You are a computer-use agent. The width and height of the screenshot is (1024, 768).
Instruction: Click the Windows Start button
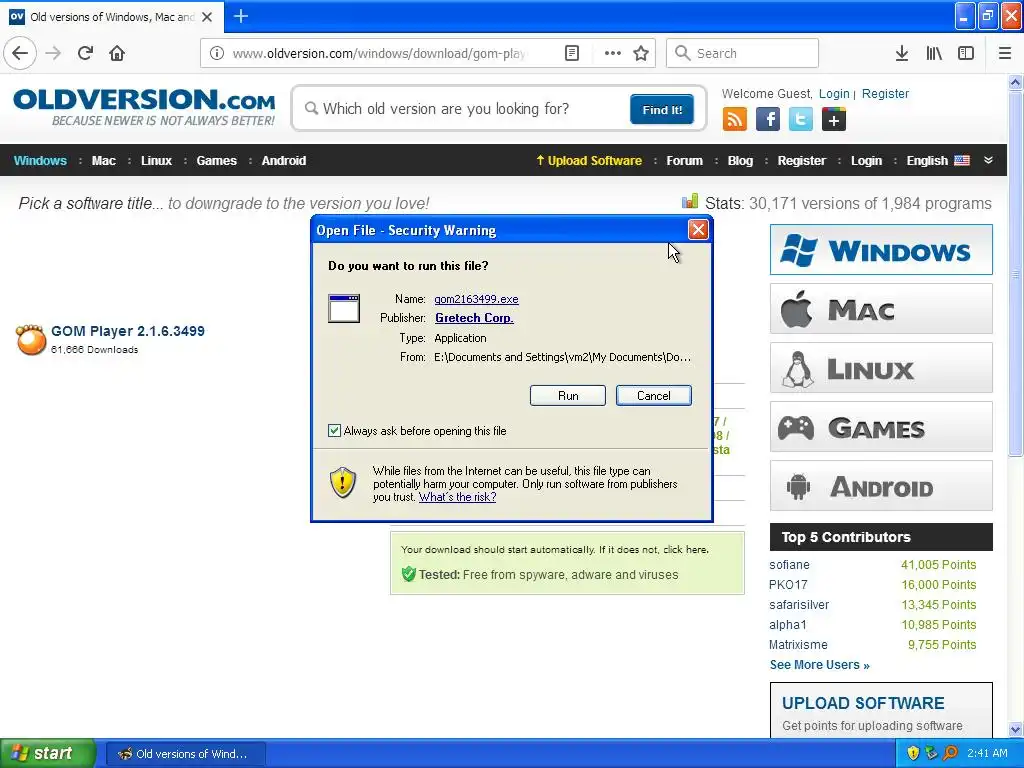(x=48, y=753)
